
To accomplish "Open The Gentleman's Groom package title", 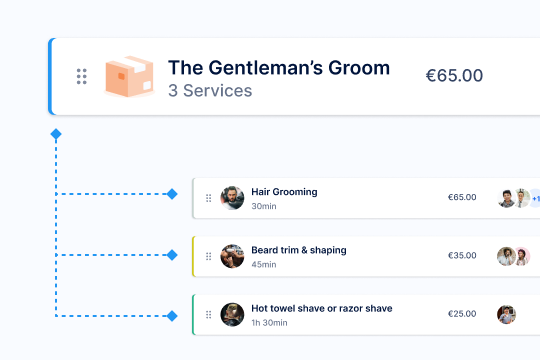I will [279, 68].
